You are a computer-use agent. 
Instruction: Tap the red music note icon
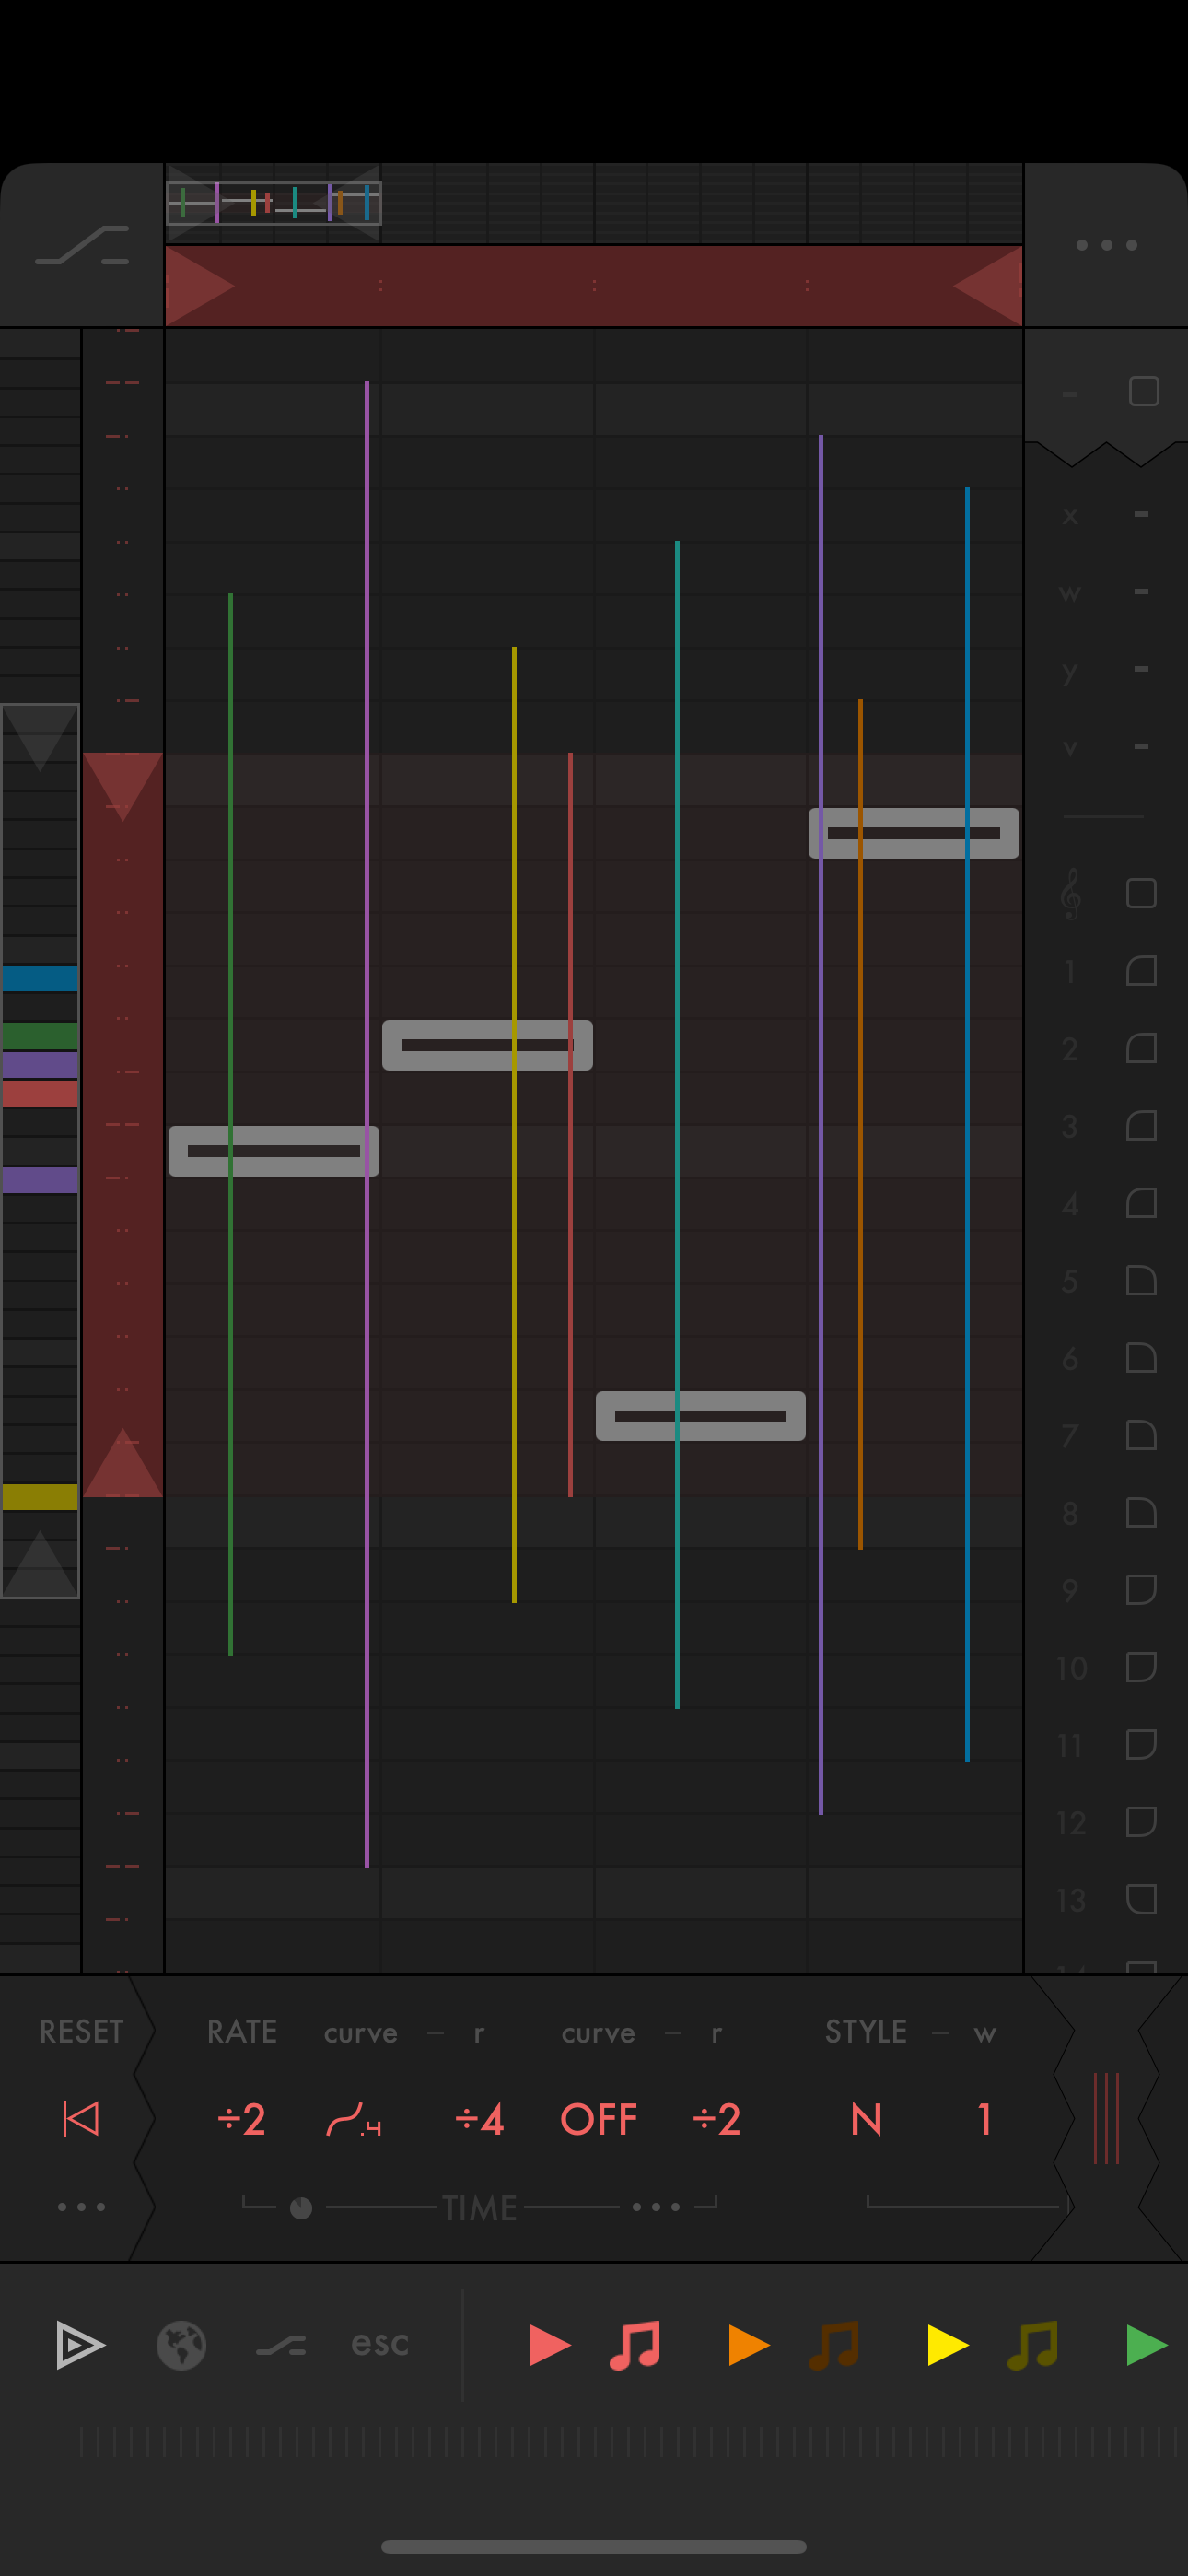(x=635, y=2345)
